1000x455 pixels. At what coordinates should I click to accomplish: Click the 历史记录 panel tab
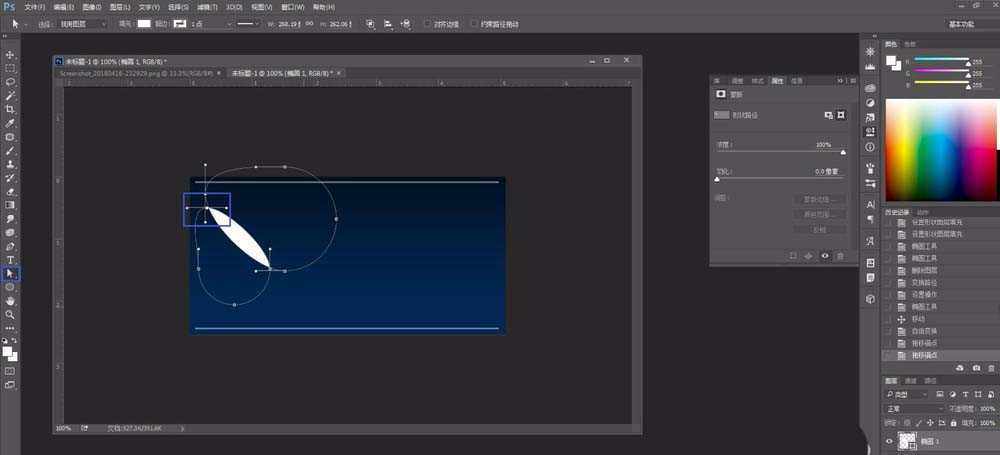pyautogui.click(x=899, y=212)
